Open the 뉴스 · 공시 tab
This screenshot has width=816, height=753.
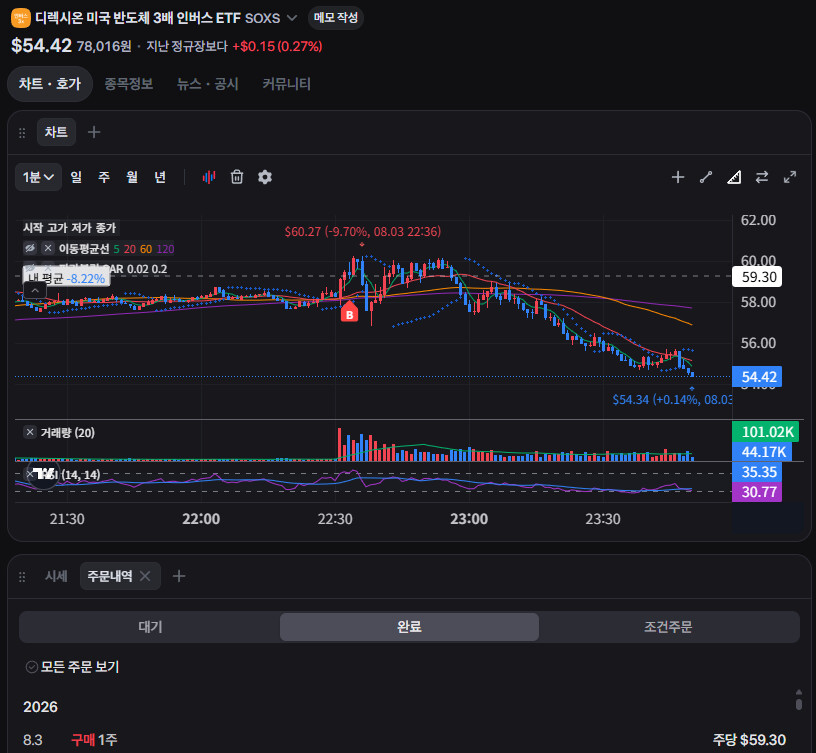tap(208, 84)
